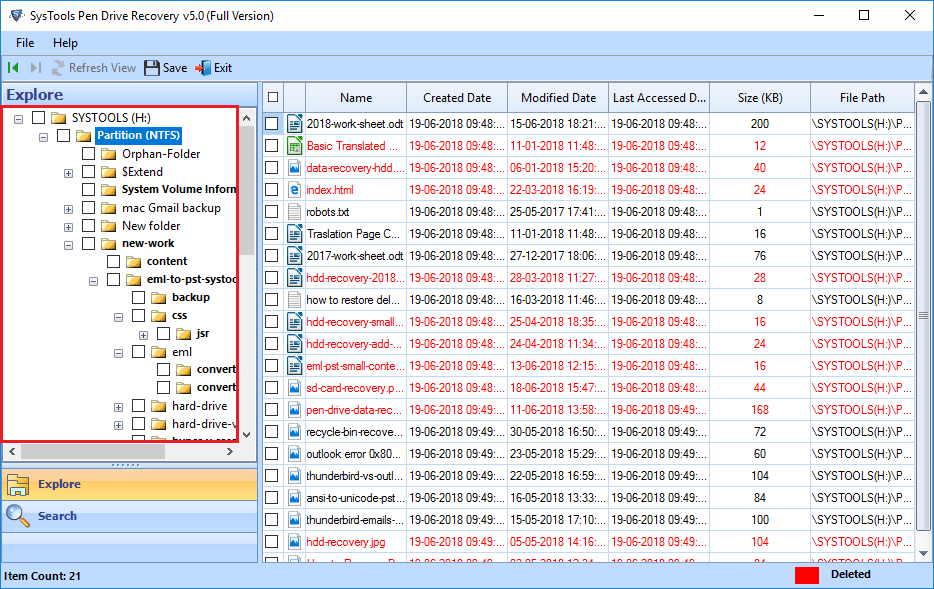The height and width of the screenshot is (589, 934).
Task: Open the Help menu
Action: click(x=66, y=43)
